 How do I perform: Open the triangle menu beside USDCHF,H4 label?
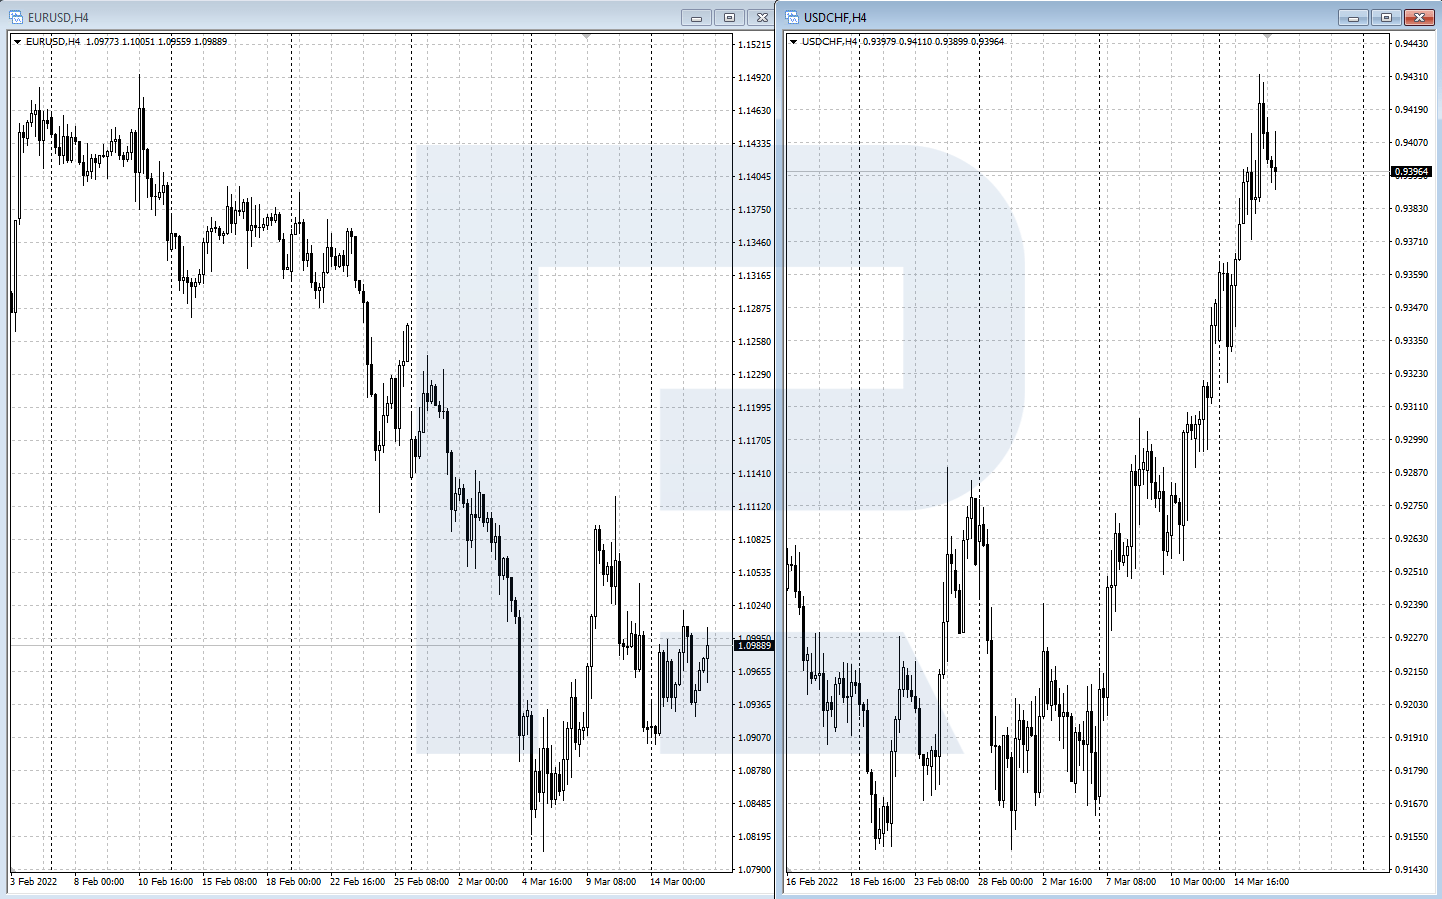(793, 42)
